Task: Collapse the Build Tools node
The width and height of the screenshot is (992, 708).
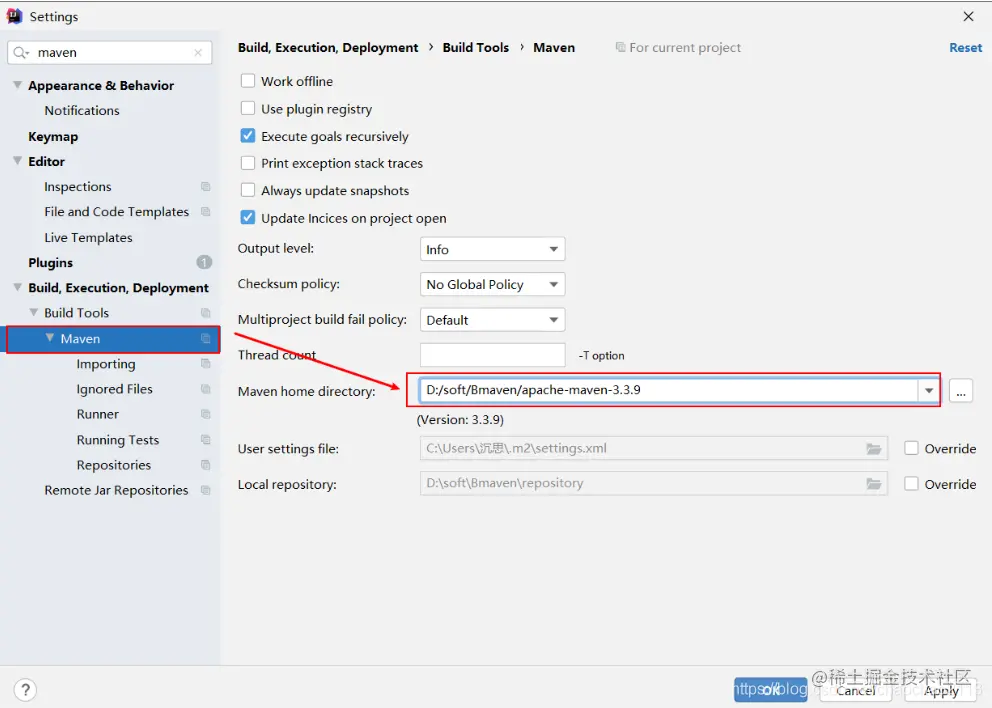Action: (x=34, y=313)
